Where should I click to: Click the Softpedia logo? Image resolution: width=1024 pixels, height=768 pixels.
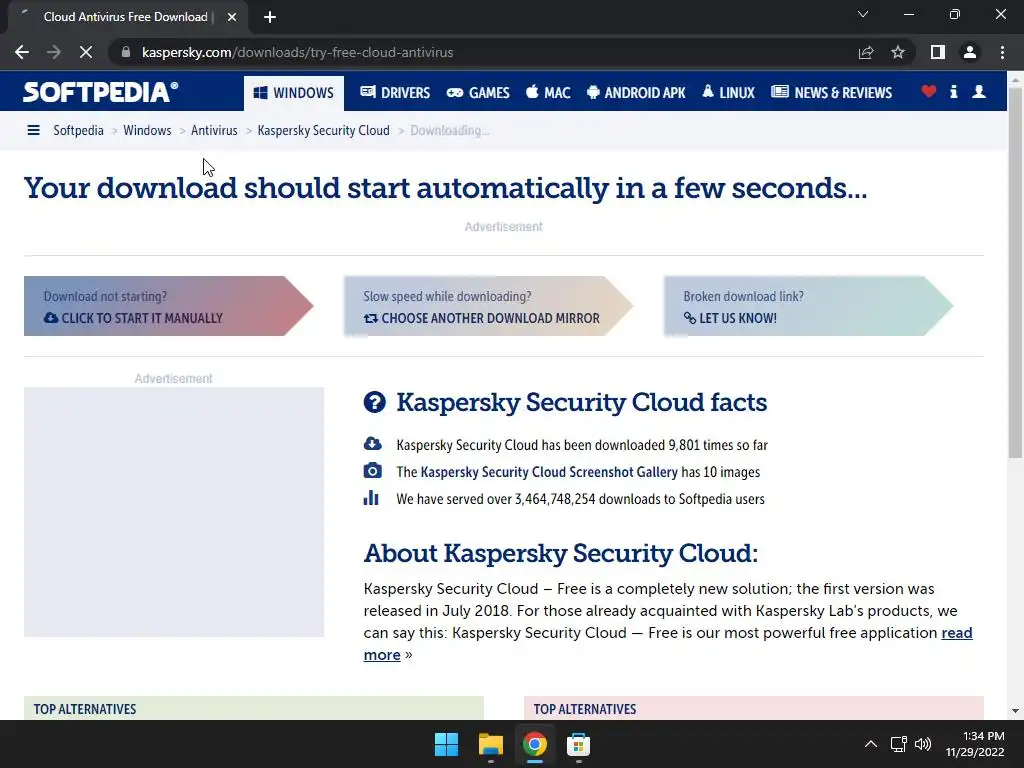click(101, 92)
